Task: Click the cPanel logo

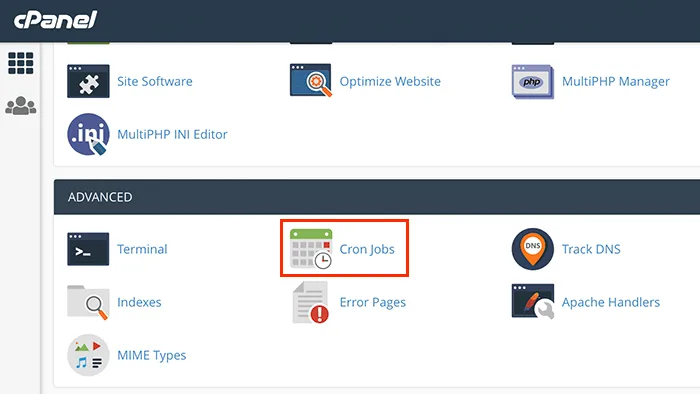Action: point(55,20)
